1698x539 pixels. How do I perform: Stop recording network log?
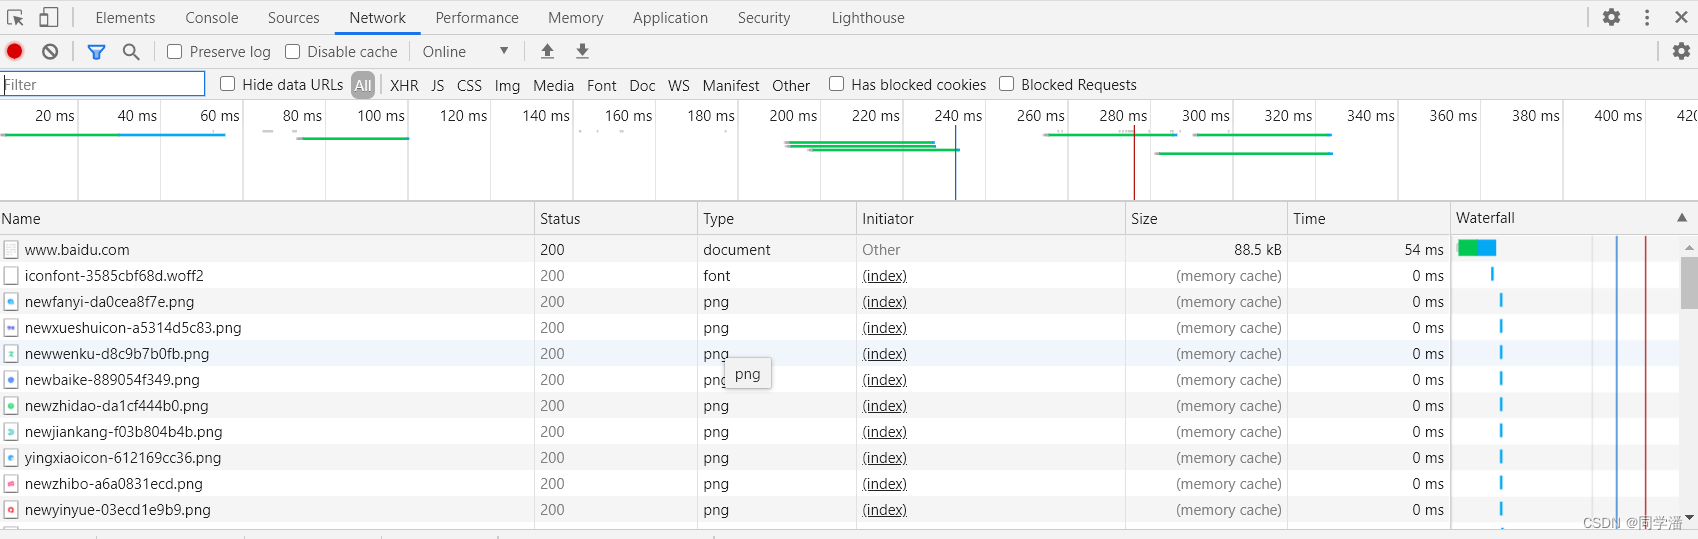click(15, 51)
